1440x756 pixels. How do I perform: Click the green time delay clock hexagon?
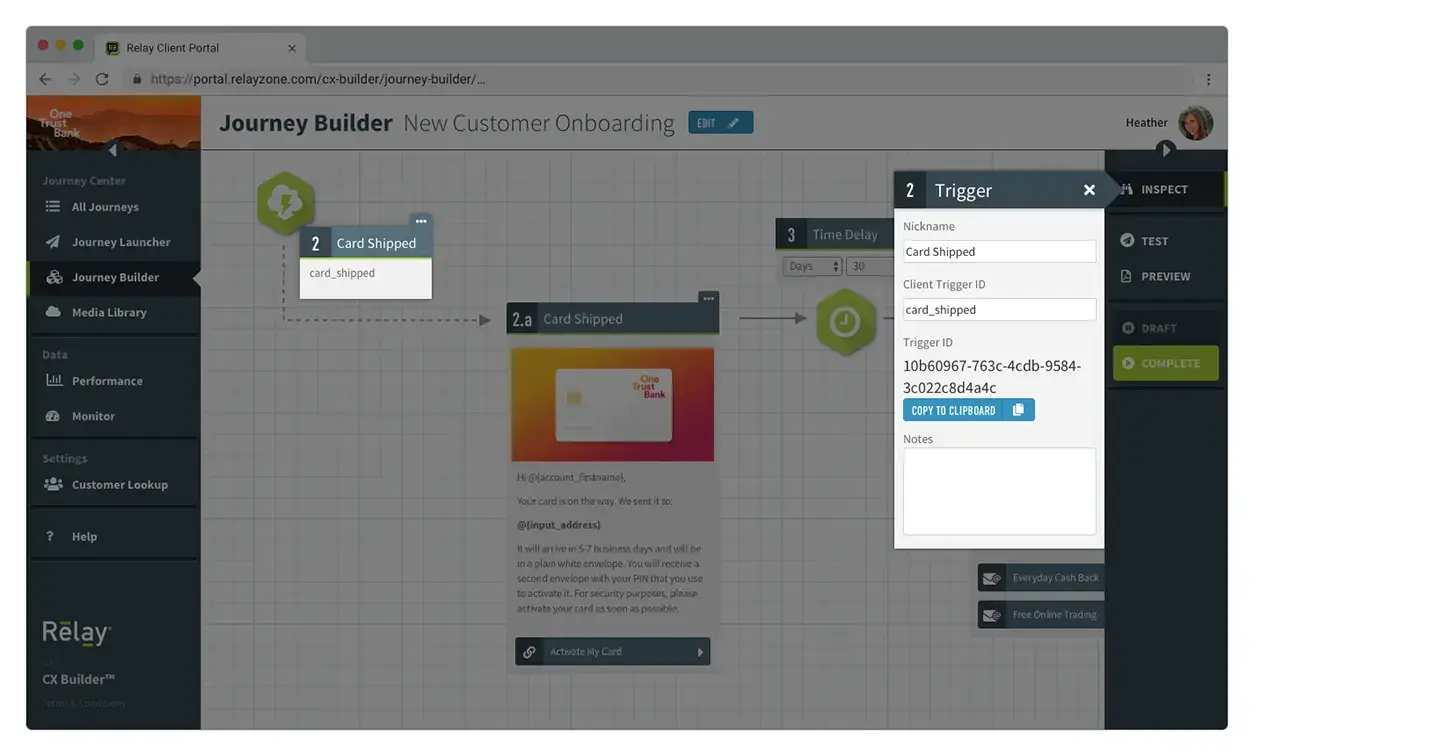845,322
